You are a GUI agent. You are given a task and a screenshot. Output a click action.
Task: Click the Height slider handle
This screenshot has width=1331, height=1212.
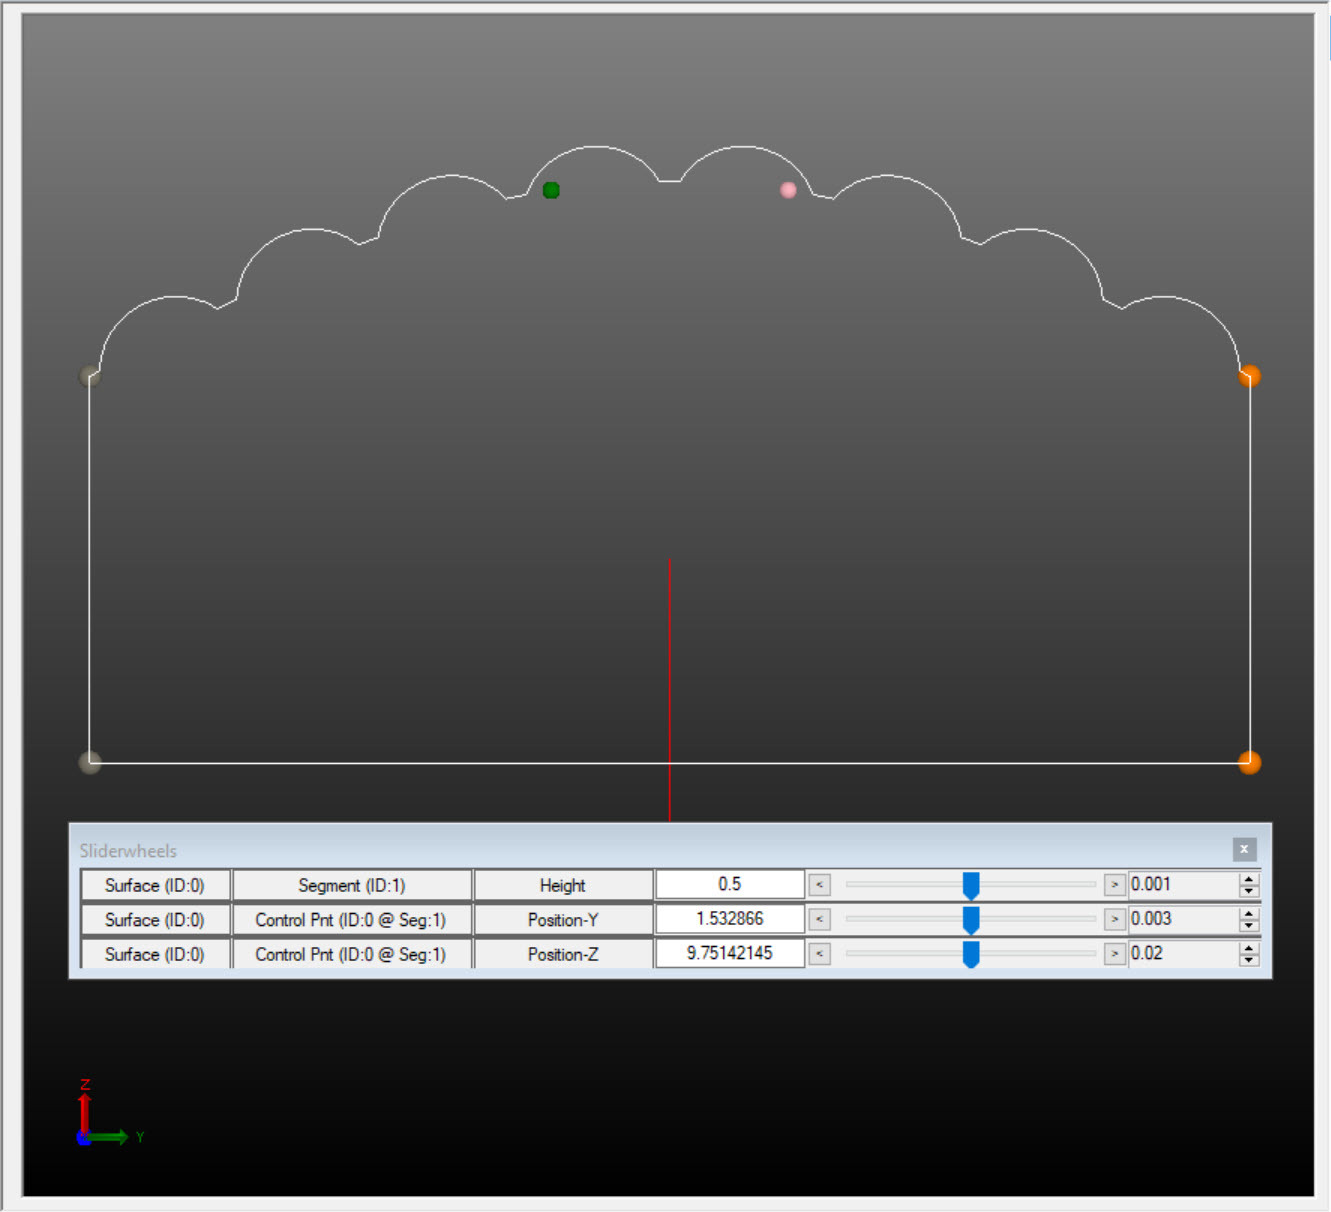(x=970, y=885)
